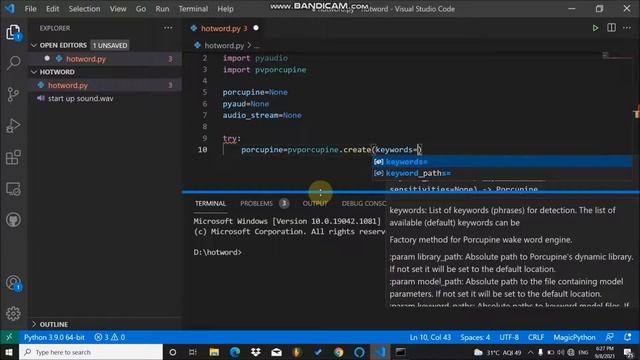Switch to the Terminal panel tab
This screenshot has width=640, height=360.
point(210,203)
